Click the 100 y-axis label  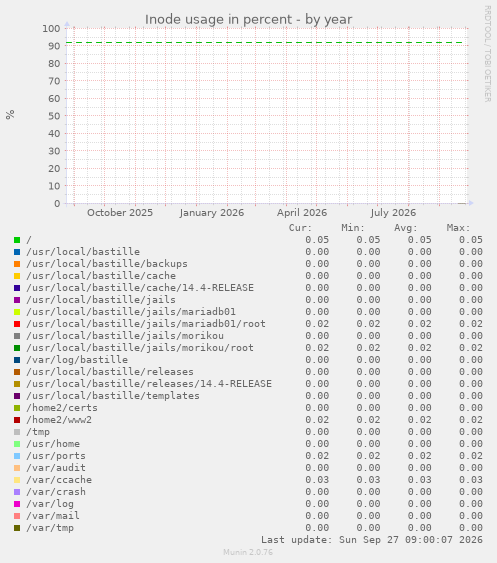[51, 29]
